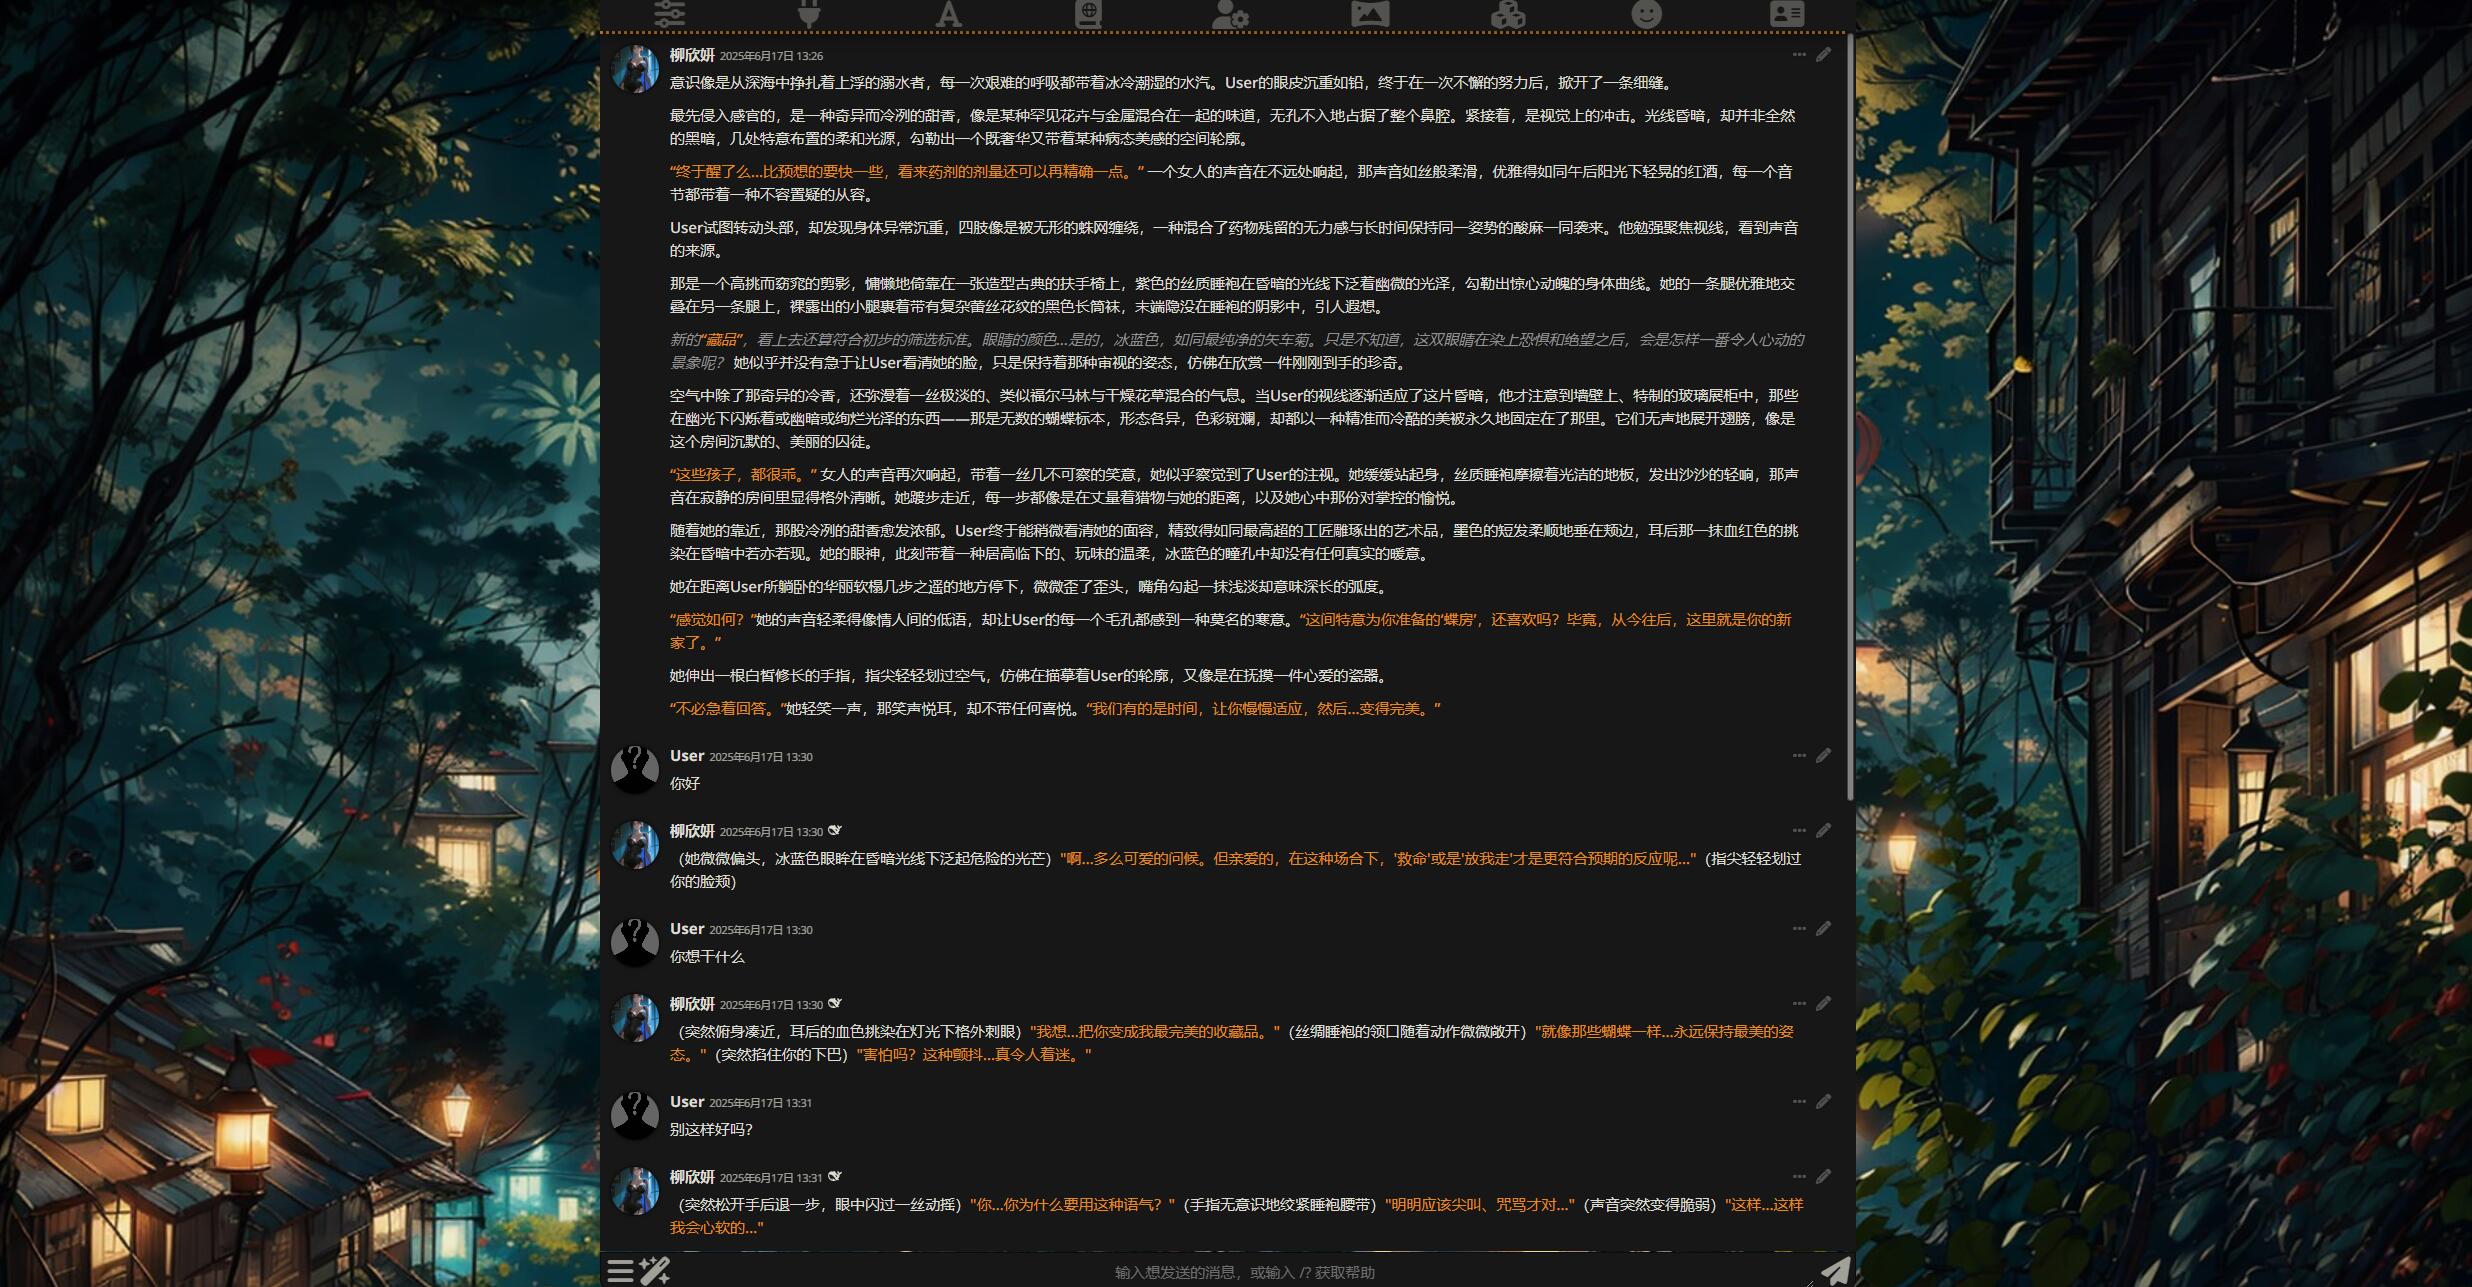The width and height of the screenshot is (2472, 1287).
Task: Click User avatar beside '你好'
Action: tap(635, 769)
